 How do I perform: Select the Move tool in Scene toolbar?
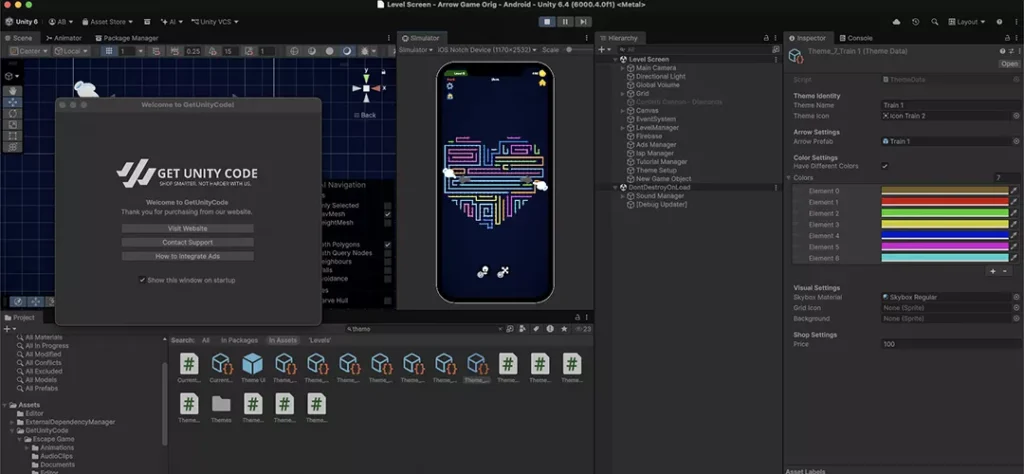tap(13, 102)
